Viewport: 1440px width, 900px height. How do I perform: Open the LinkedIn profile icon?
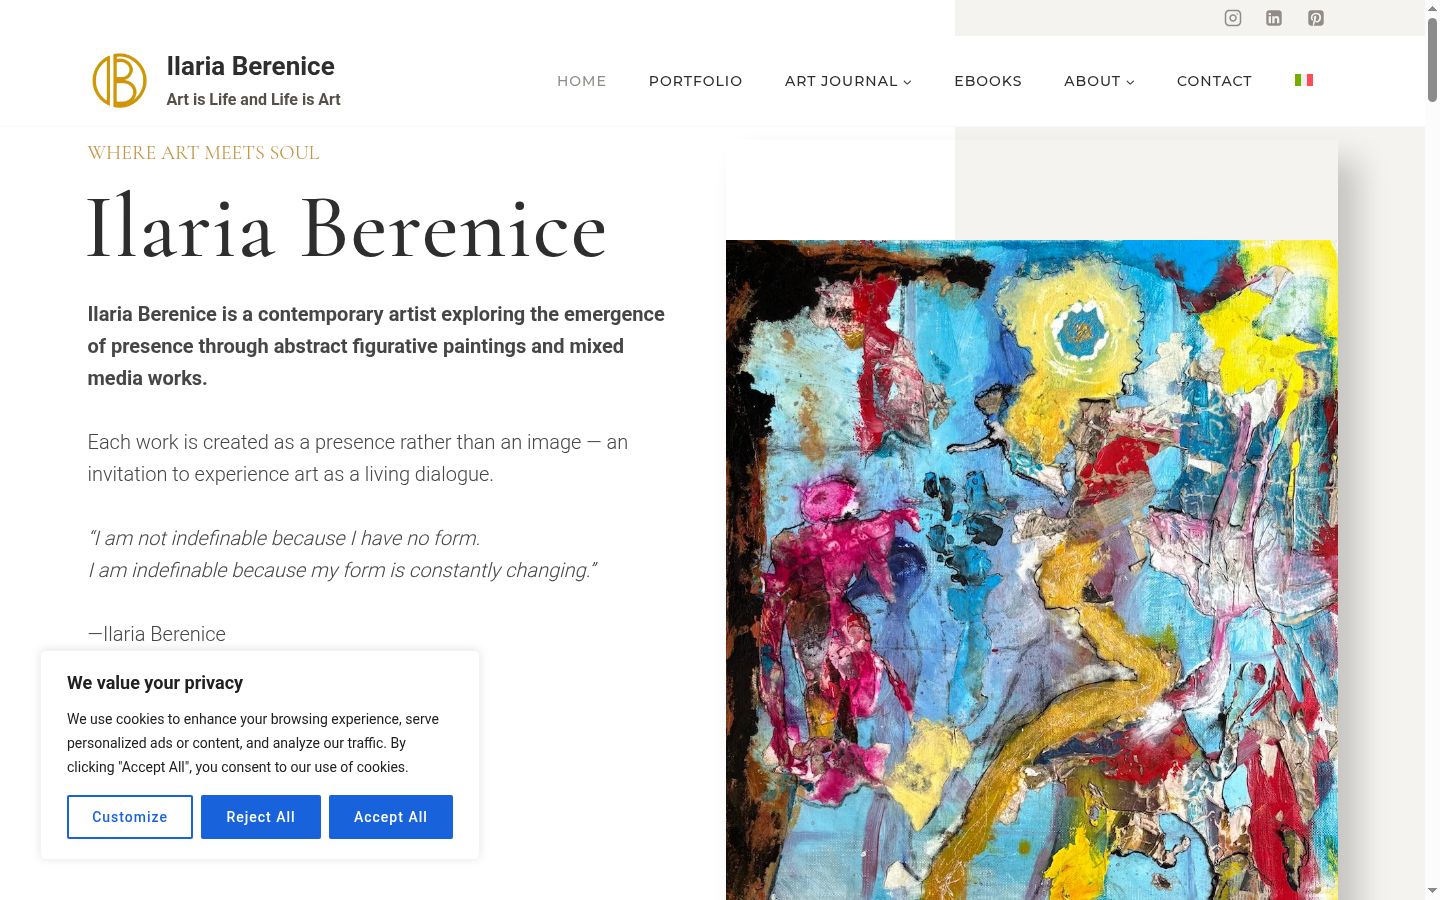pos(1274,18)
